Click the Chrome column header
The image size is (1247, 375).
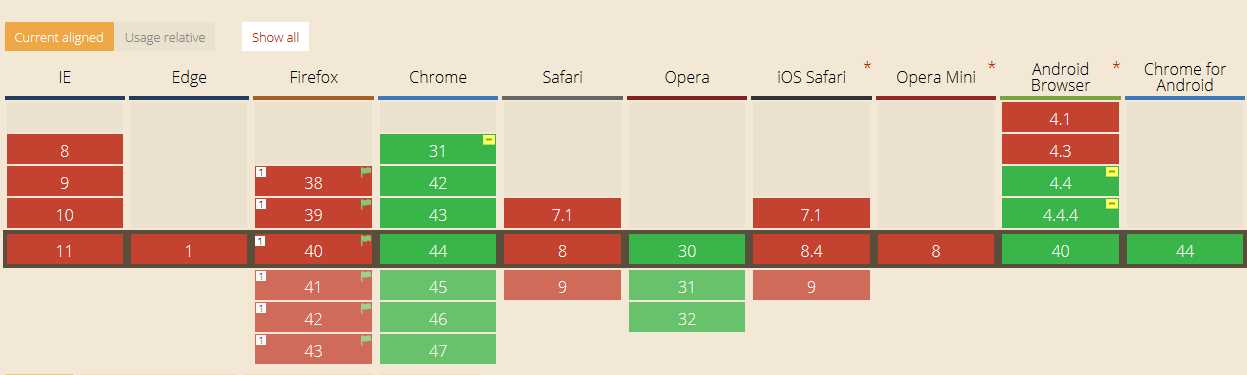[x=438, y=78]
